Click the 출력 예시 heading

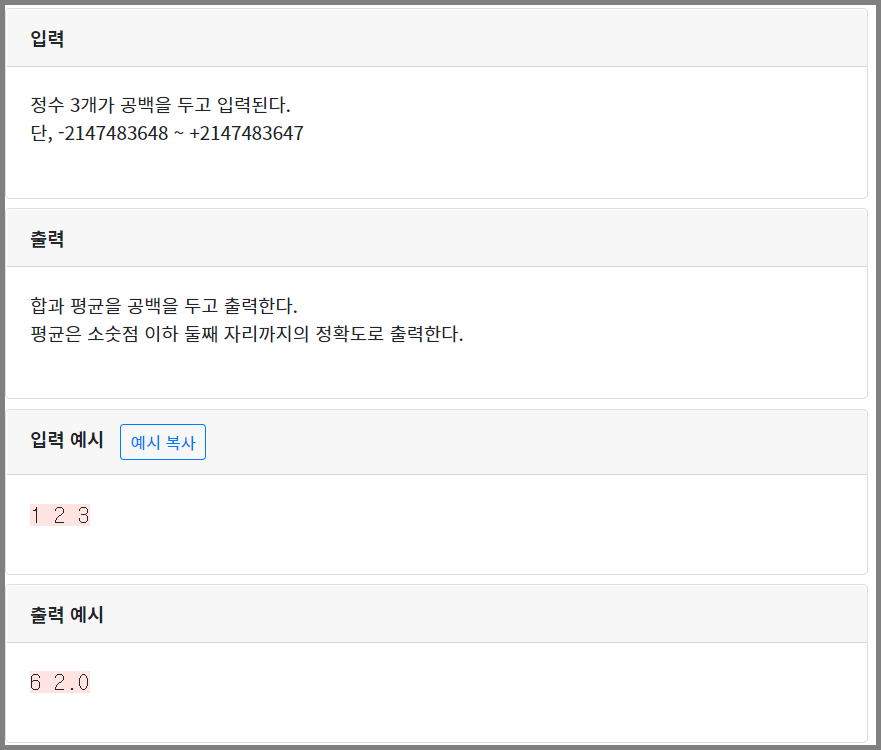point(67,615)
